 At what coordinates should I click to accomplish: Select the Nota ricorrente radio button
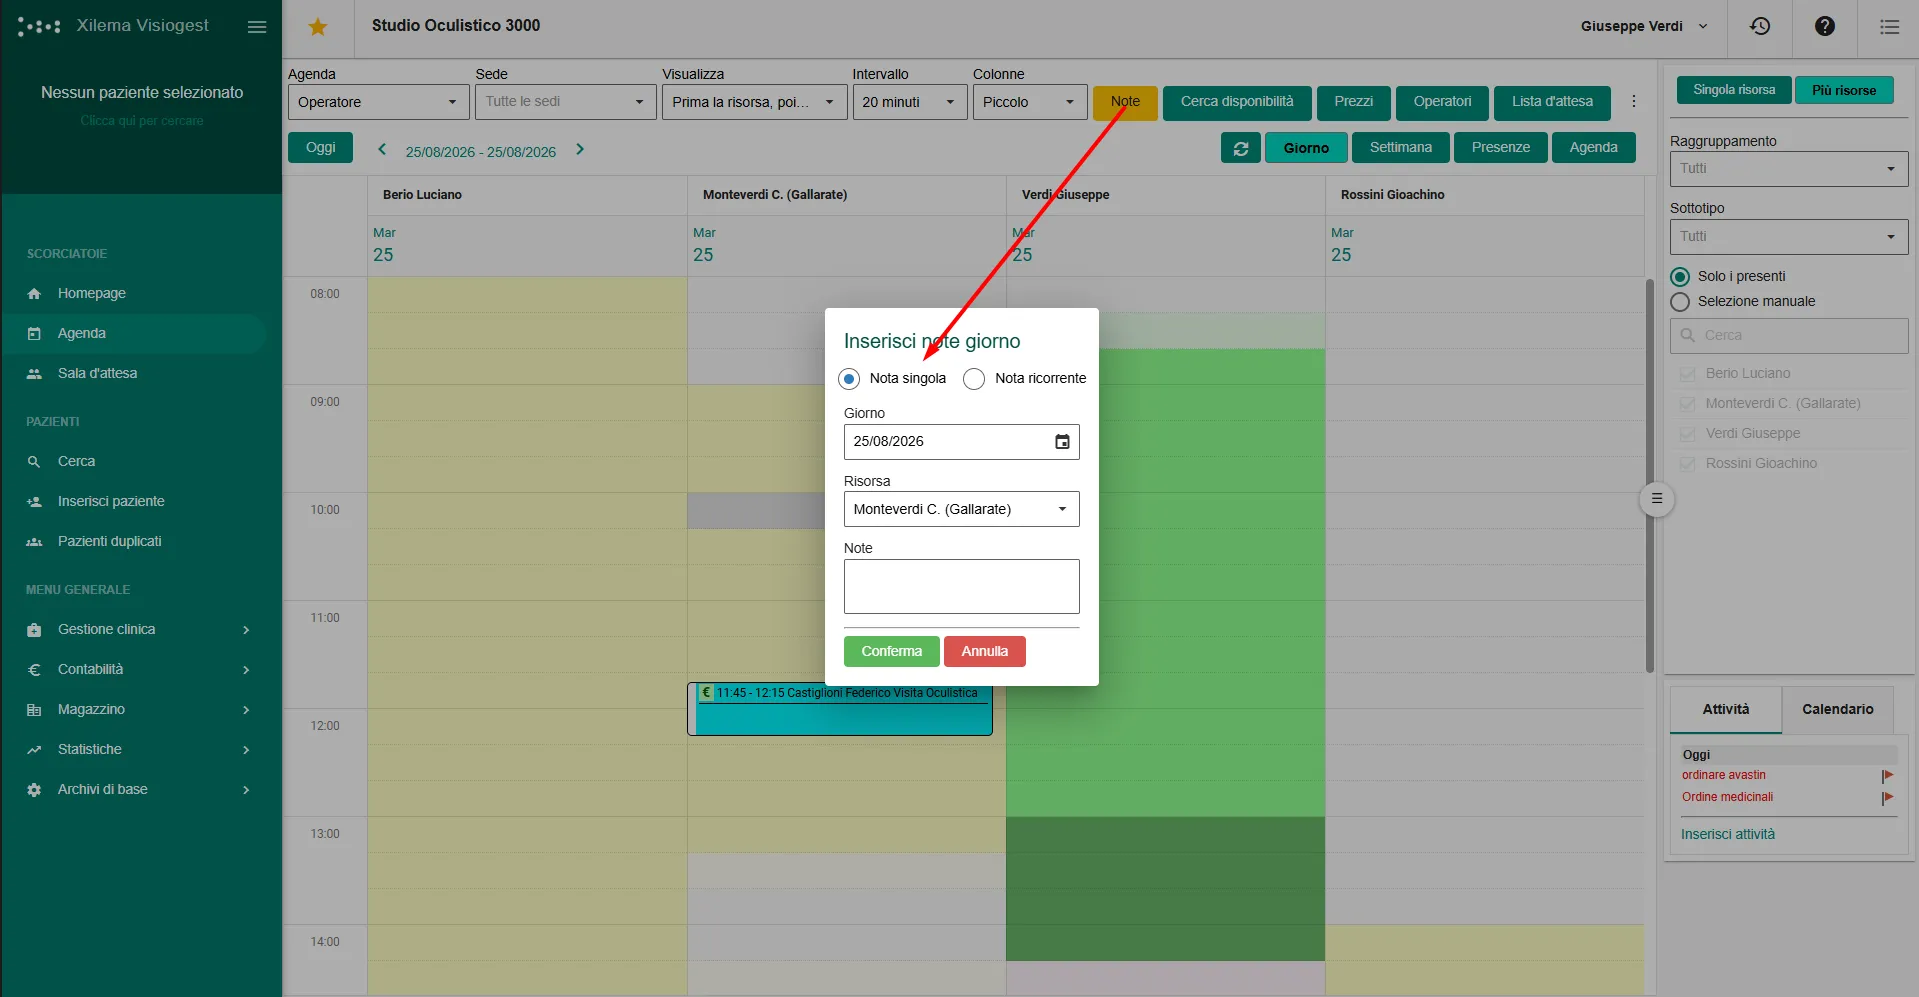pos(974,379)
